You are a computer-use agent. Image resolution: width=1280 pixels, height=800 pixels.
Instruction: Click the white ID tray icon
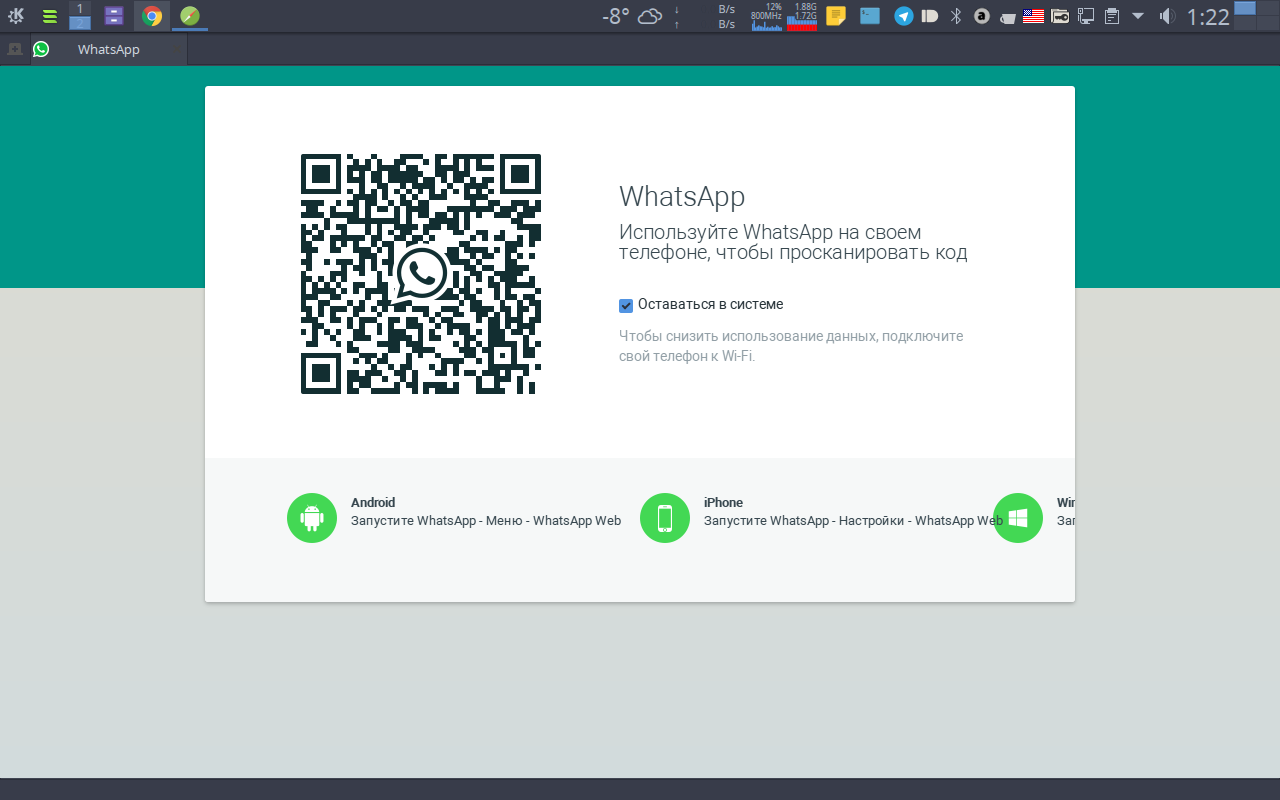coord(930,16)
